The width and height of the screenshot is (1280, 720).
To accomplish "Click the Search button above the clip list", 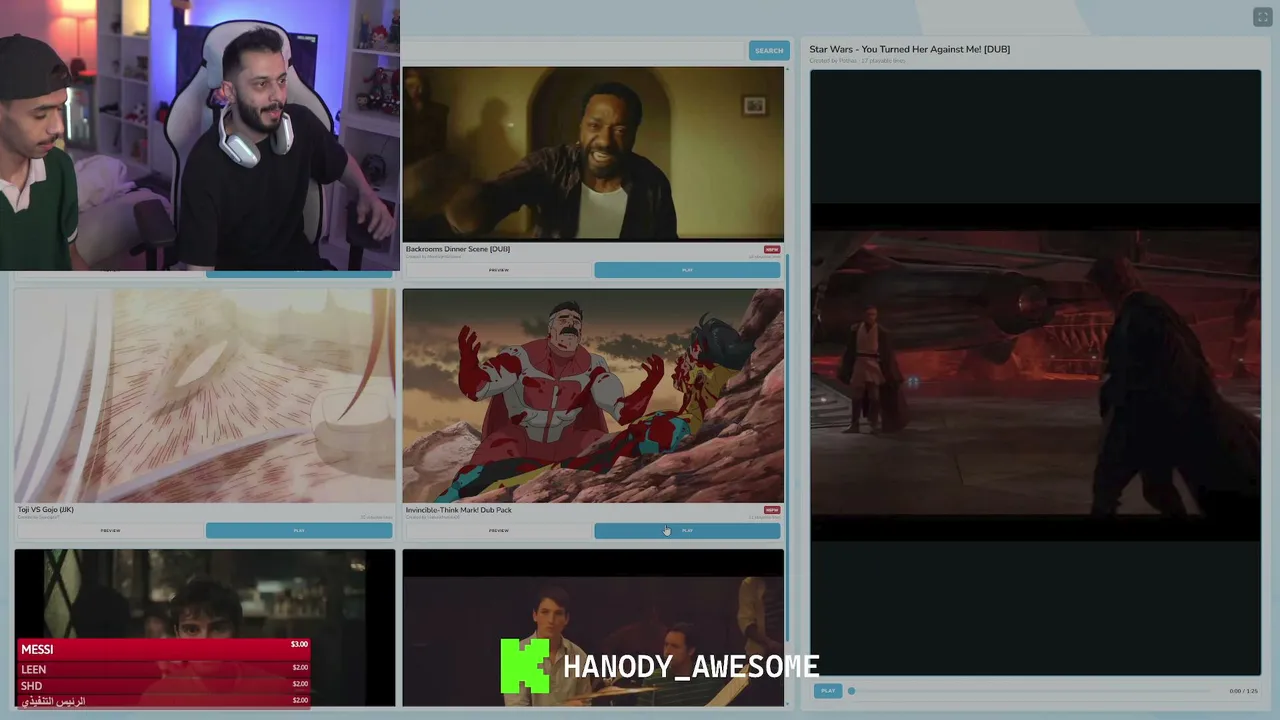I will tap(769, 51).
